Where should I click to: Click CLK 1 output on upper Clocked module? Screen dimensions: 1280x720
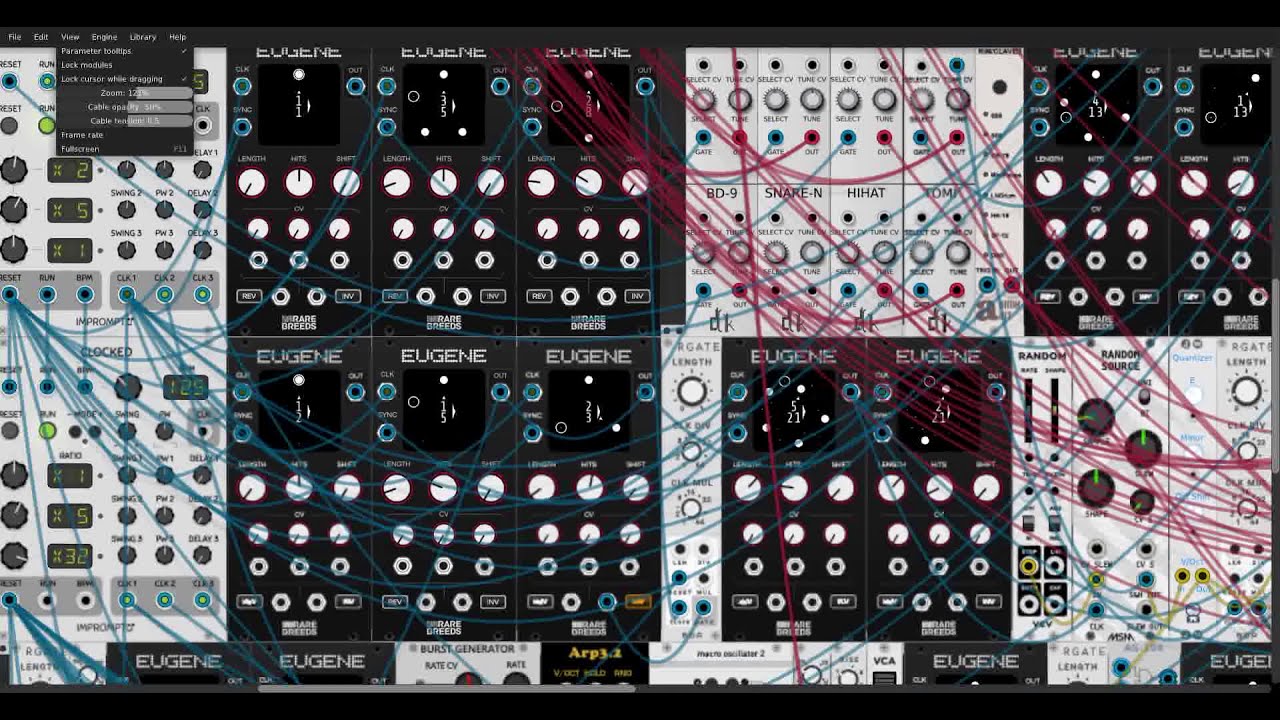126,295
